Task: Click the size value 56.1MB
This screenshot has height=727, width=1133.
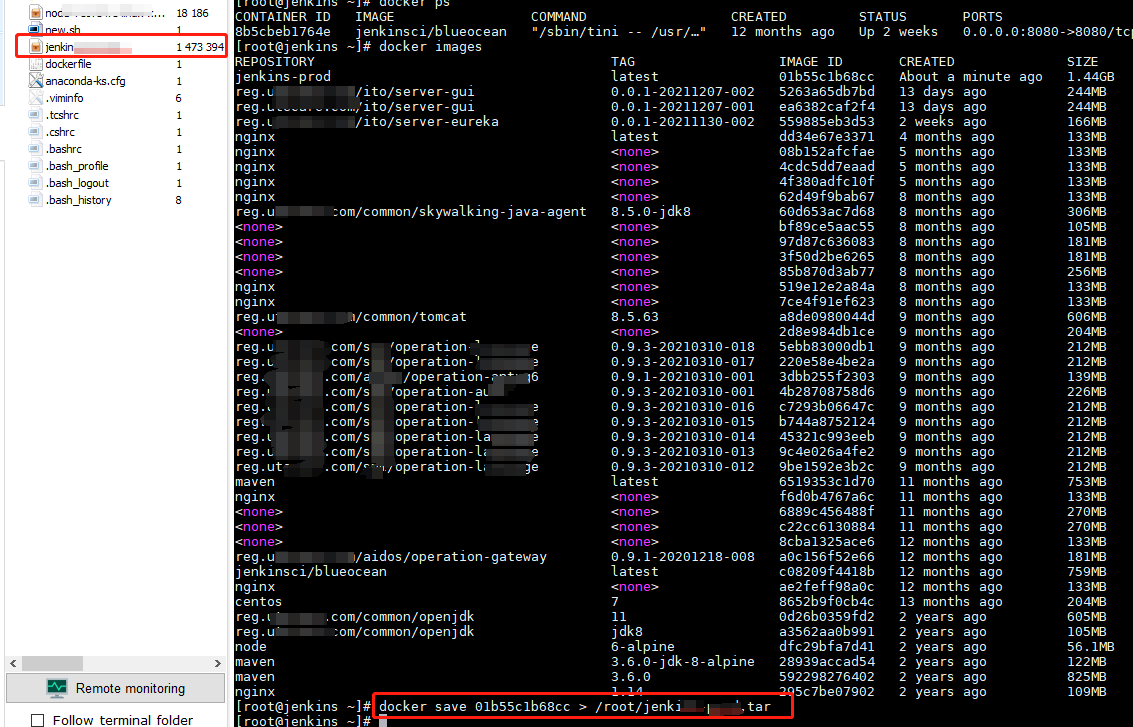Action: pyautogui.click(x=1090, y=647)
